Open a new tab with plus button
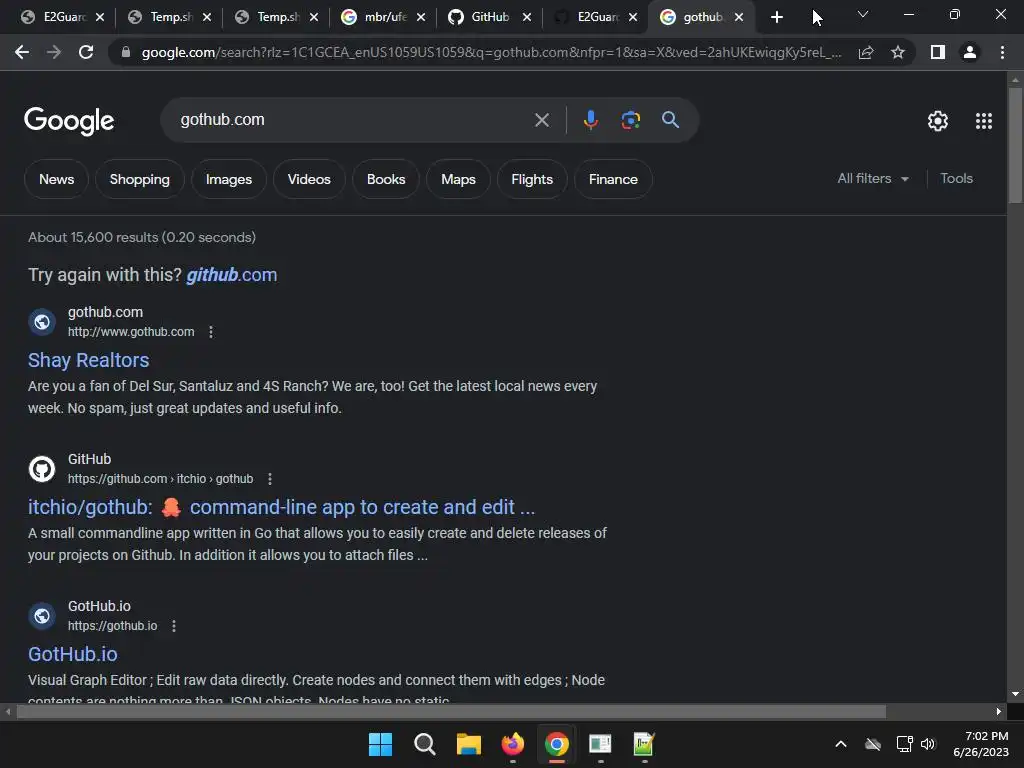Viewport: 1024px width, 768px height. 776,17
